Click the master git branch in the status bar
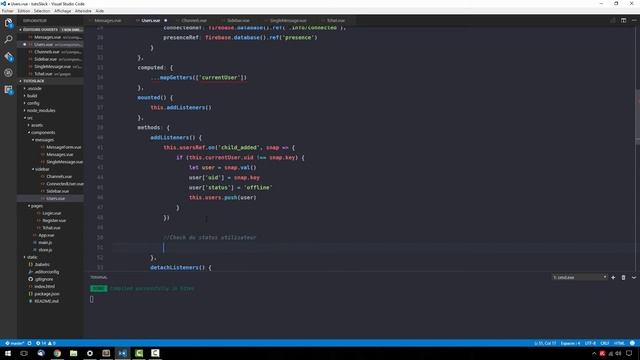The width and height of the screenshot is (640, 360). (x=14, y=343)
